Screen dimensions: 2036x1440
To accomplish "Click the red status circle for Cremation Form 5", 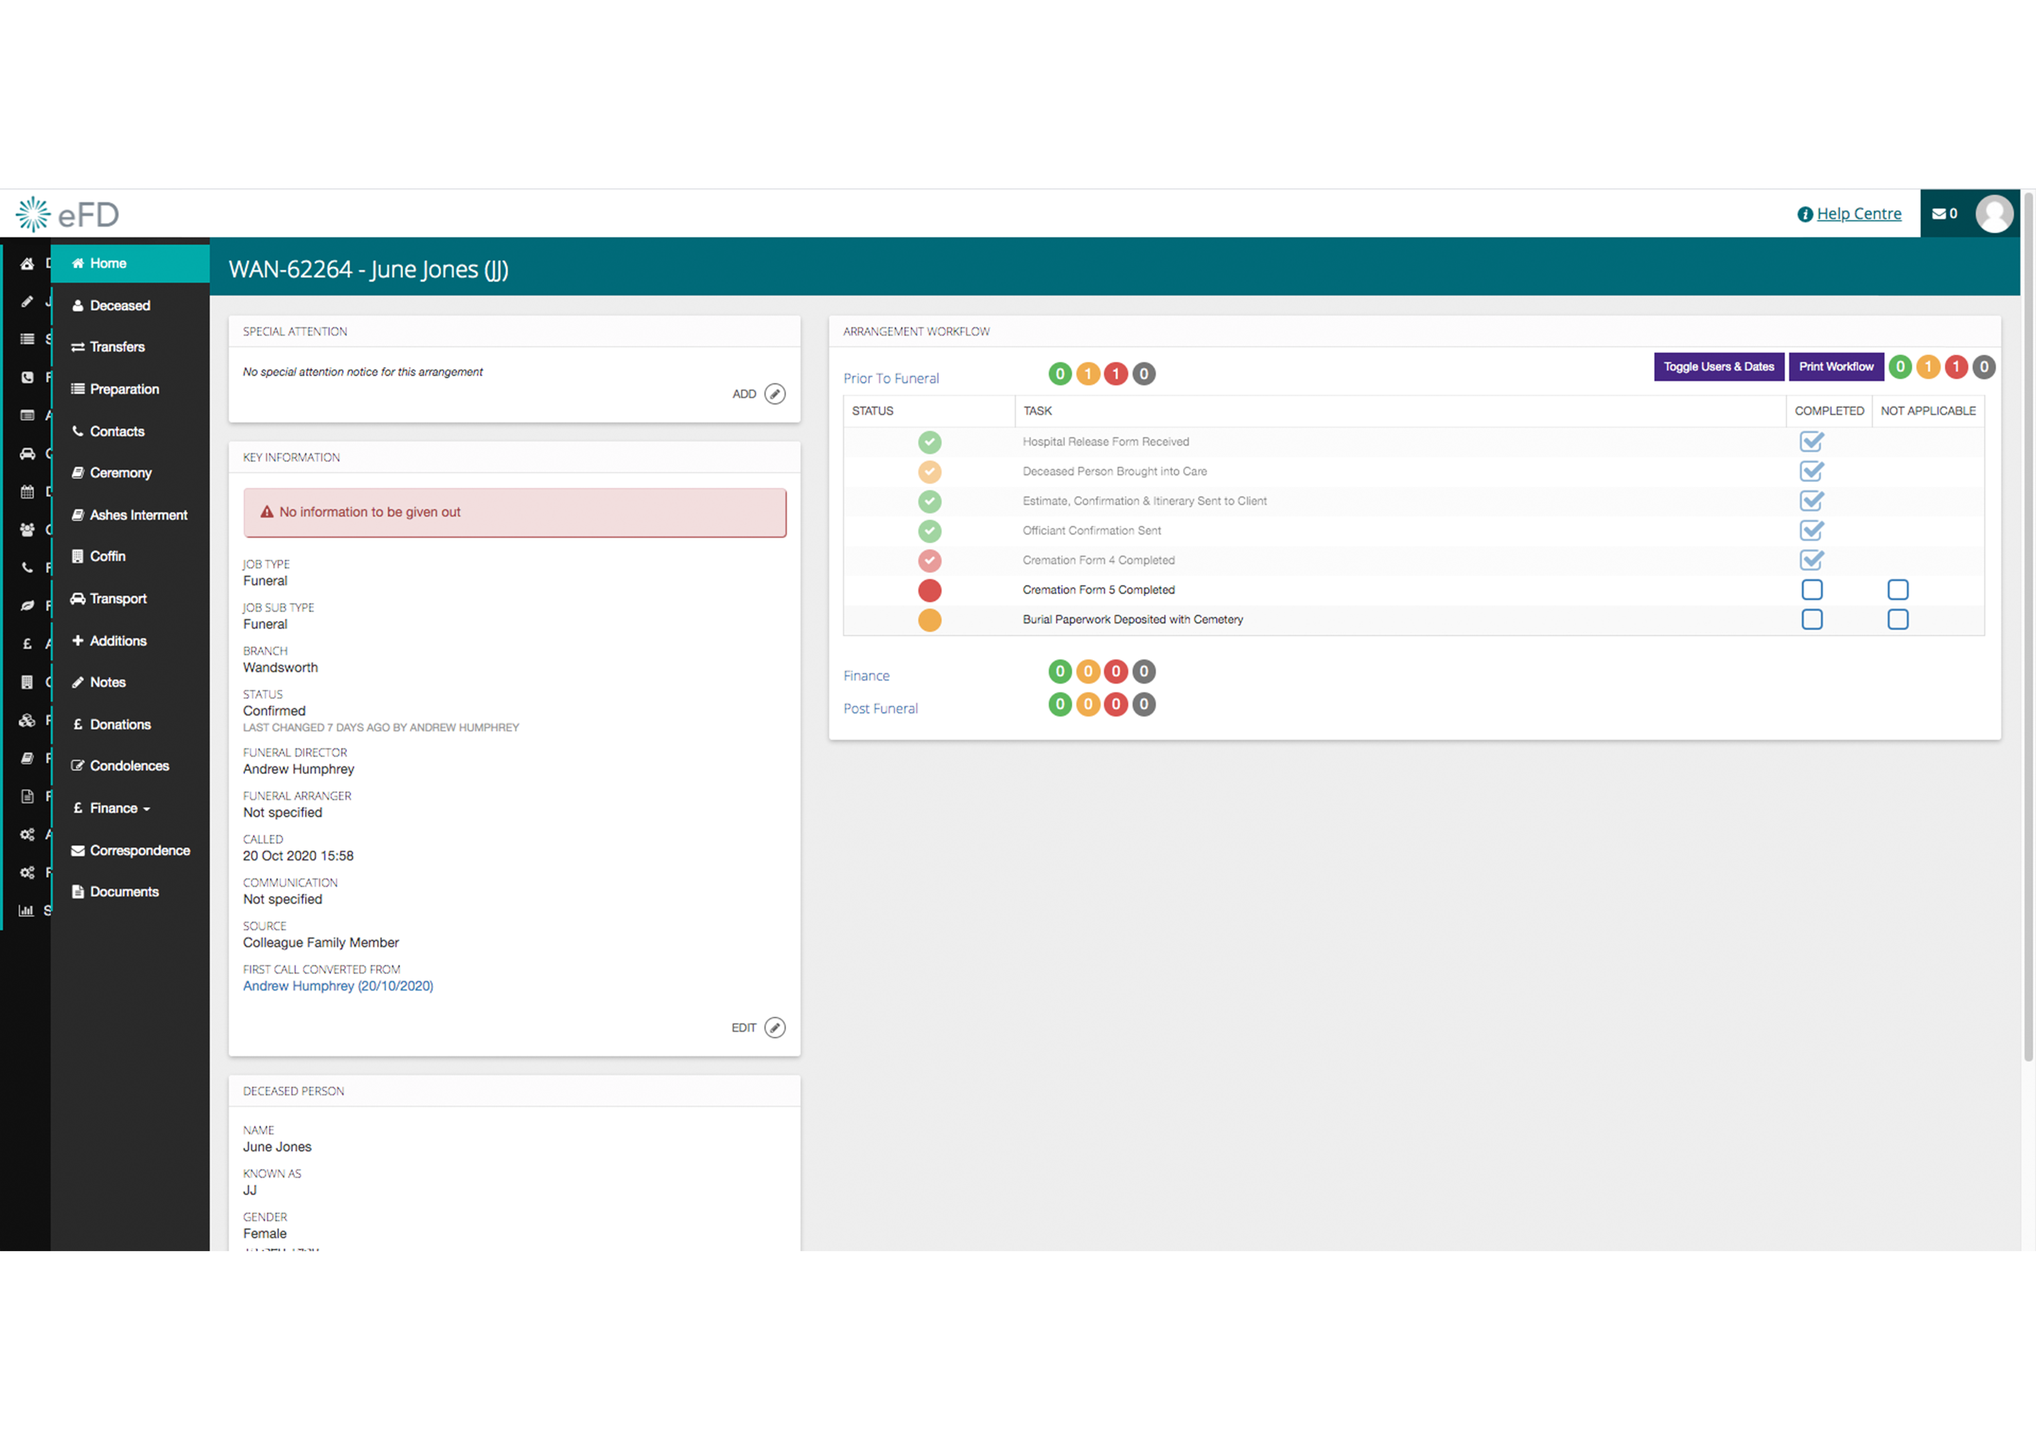I will tap(929, 590).
